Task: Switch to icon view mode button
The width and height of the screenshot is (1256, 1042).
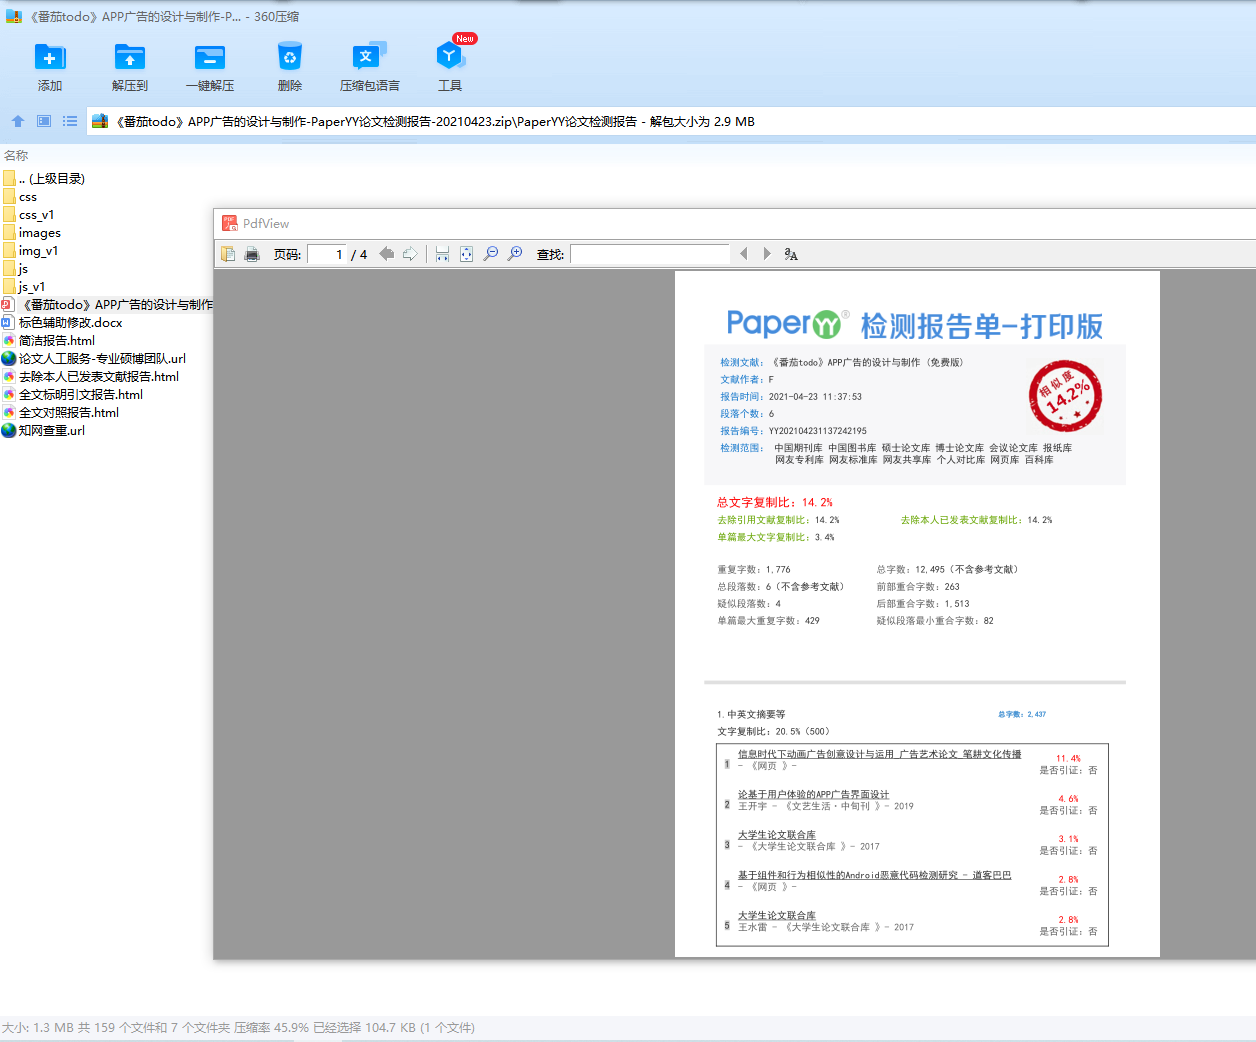Action: click(44, 121)
